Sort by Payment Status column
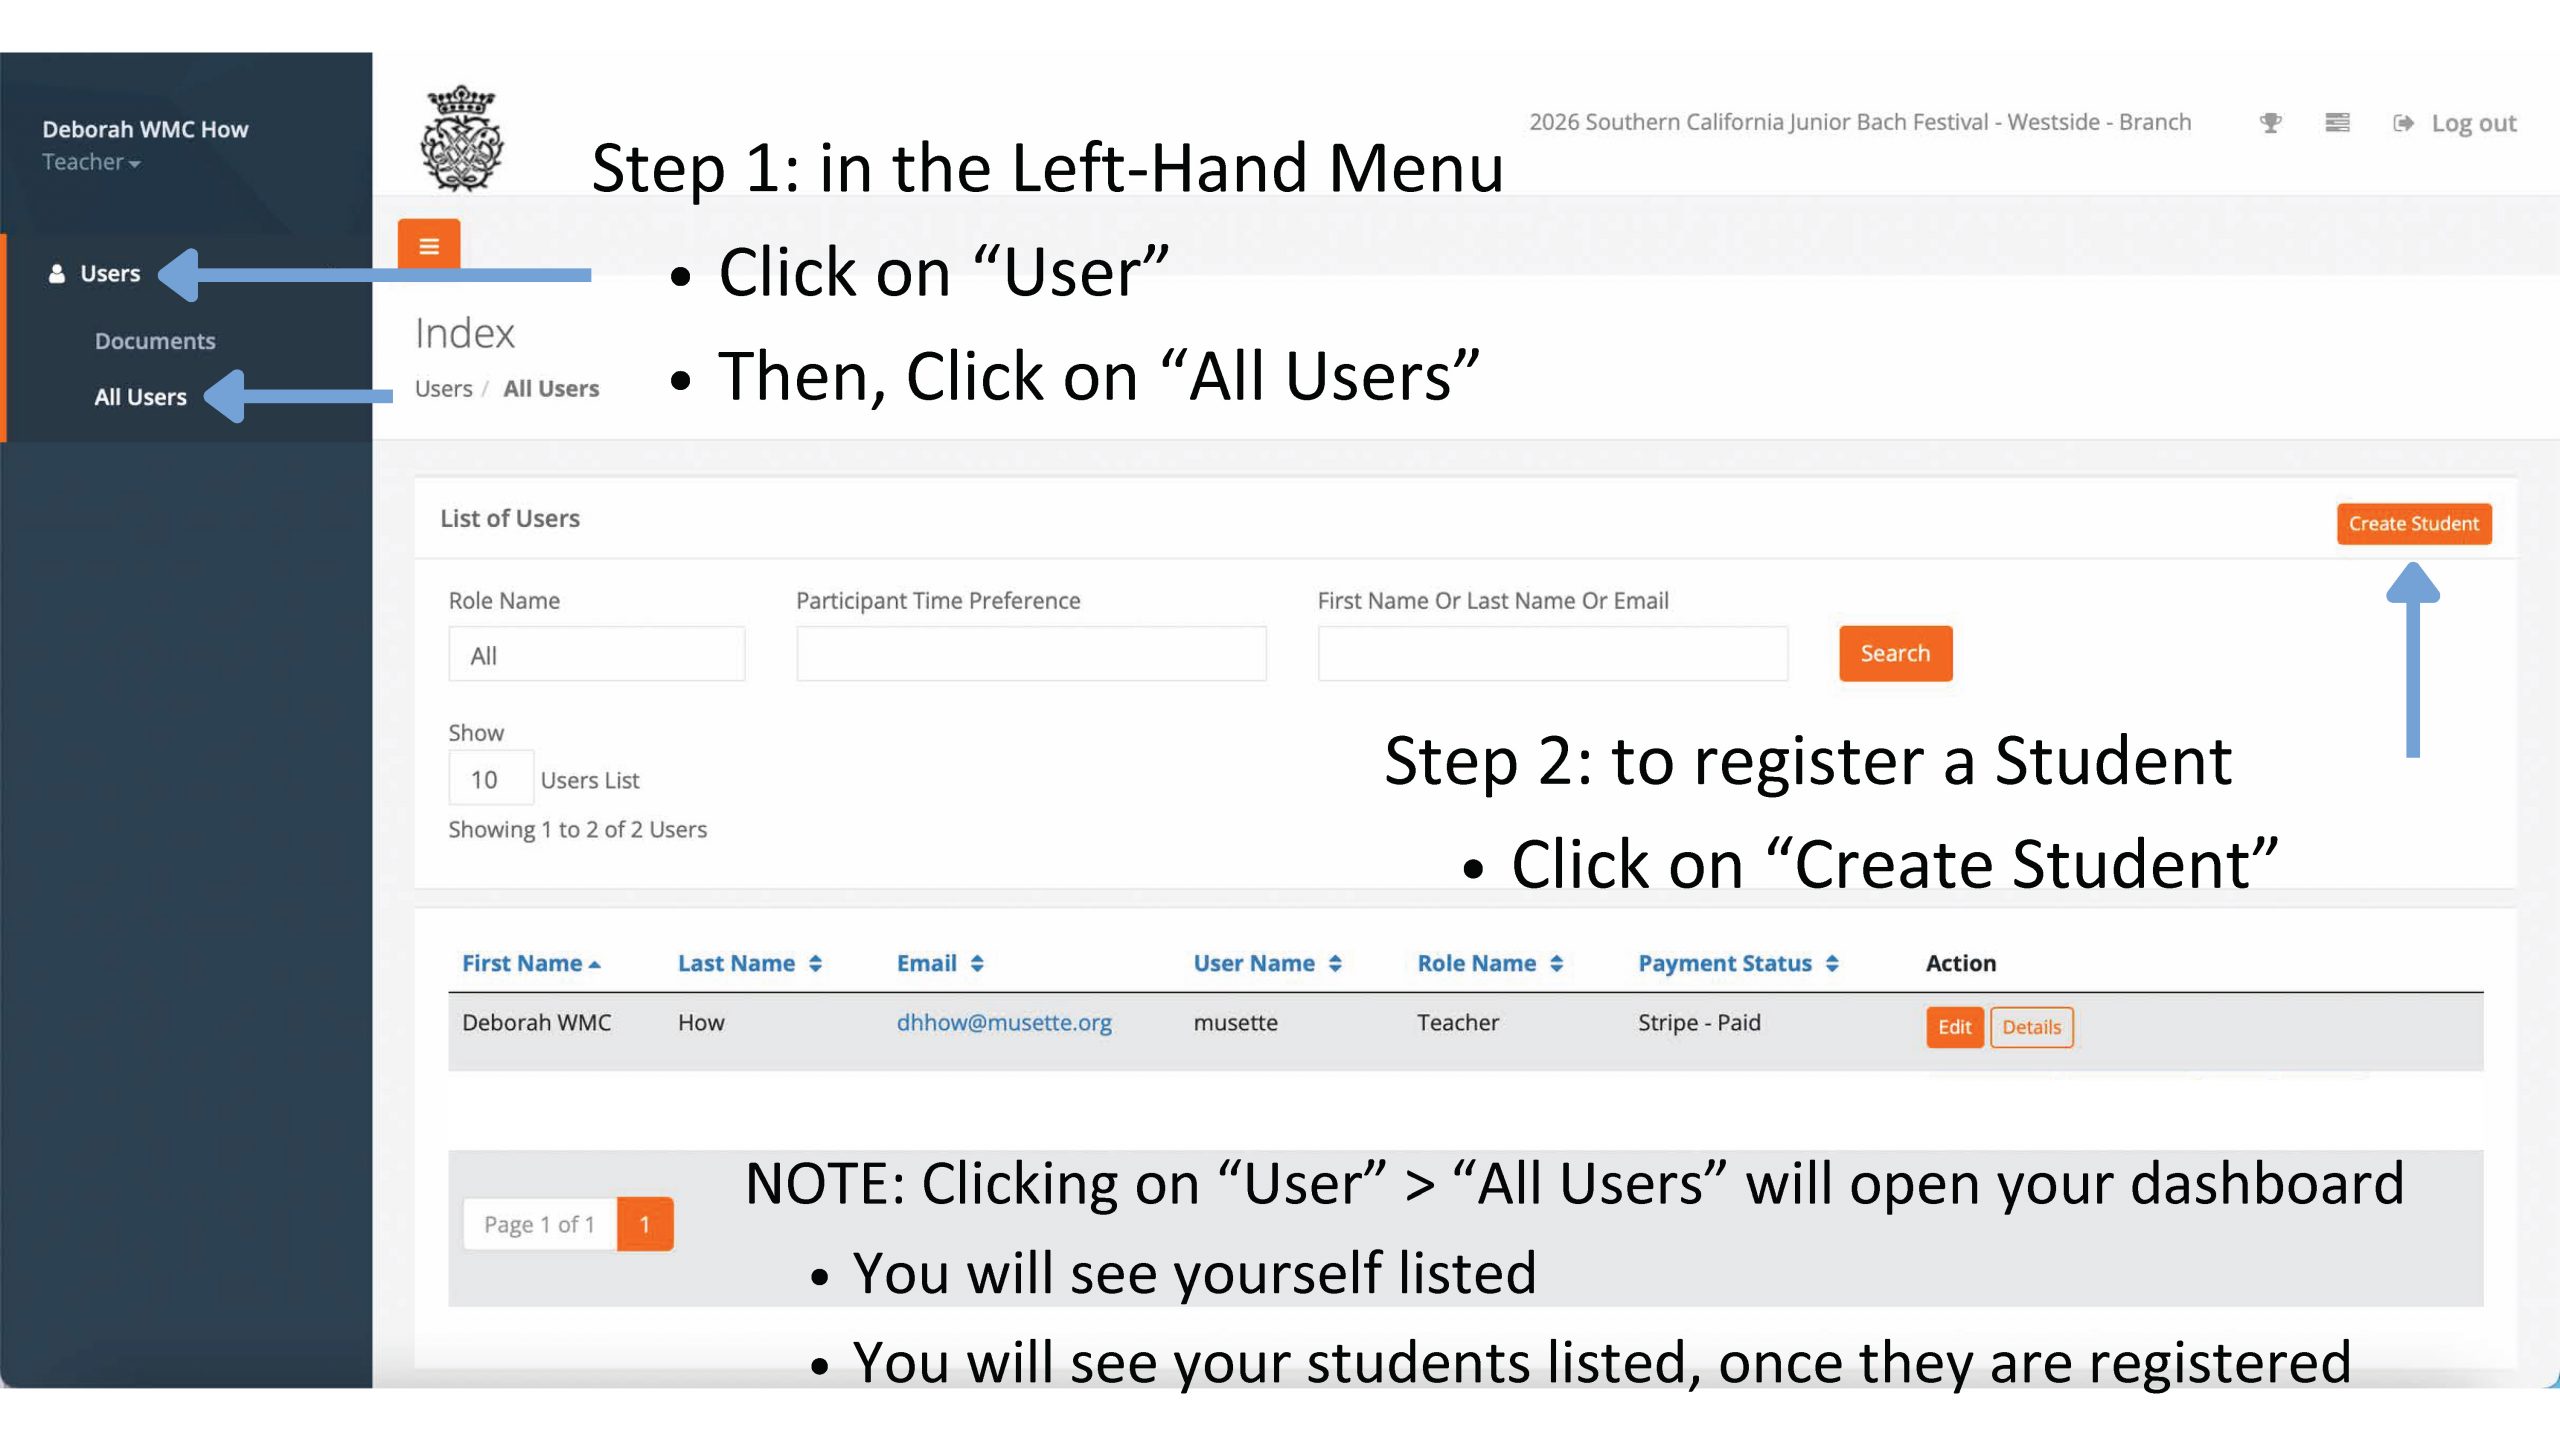2560x1440 pixels. click(x=1831, y=963)
